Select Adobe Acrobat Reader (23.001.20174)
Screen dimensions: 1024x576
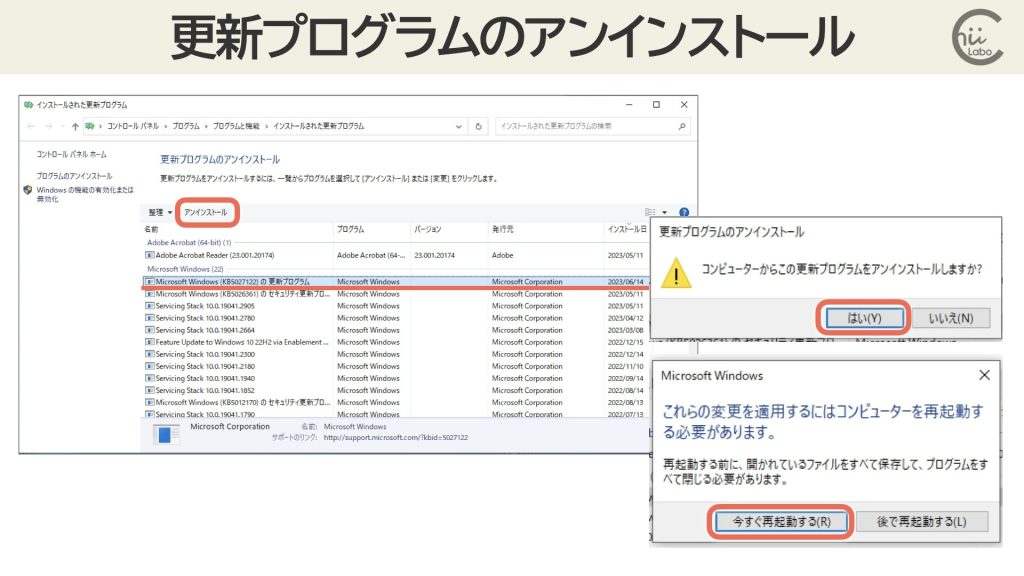click(x=396, y=255)
